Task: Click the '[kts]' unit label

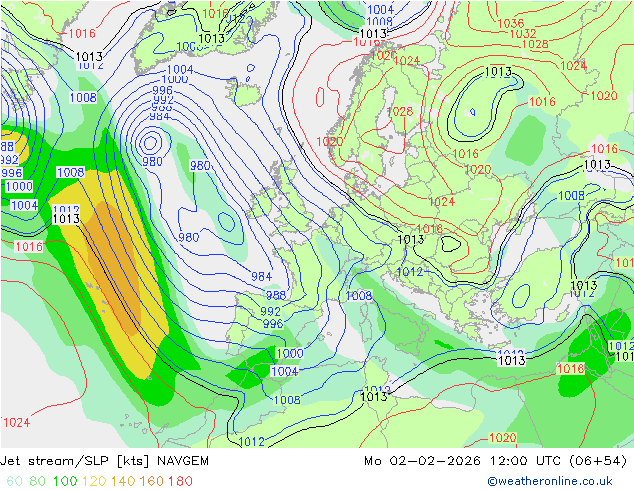Action: [133, 461]
